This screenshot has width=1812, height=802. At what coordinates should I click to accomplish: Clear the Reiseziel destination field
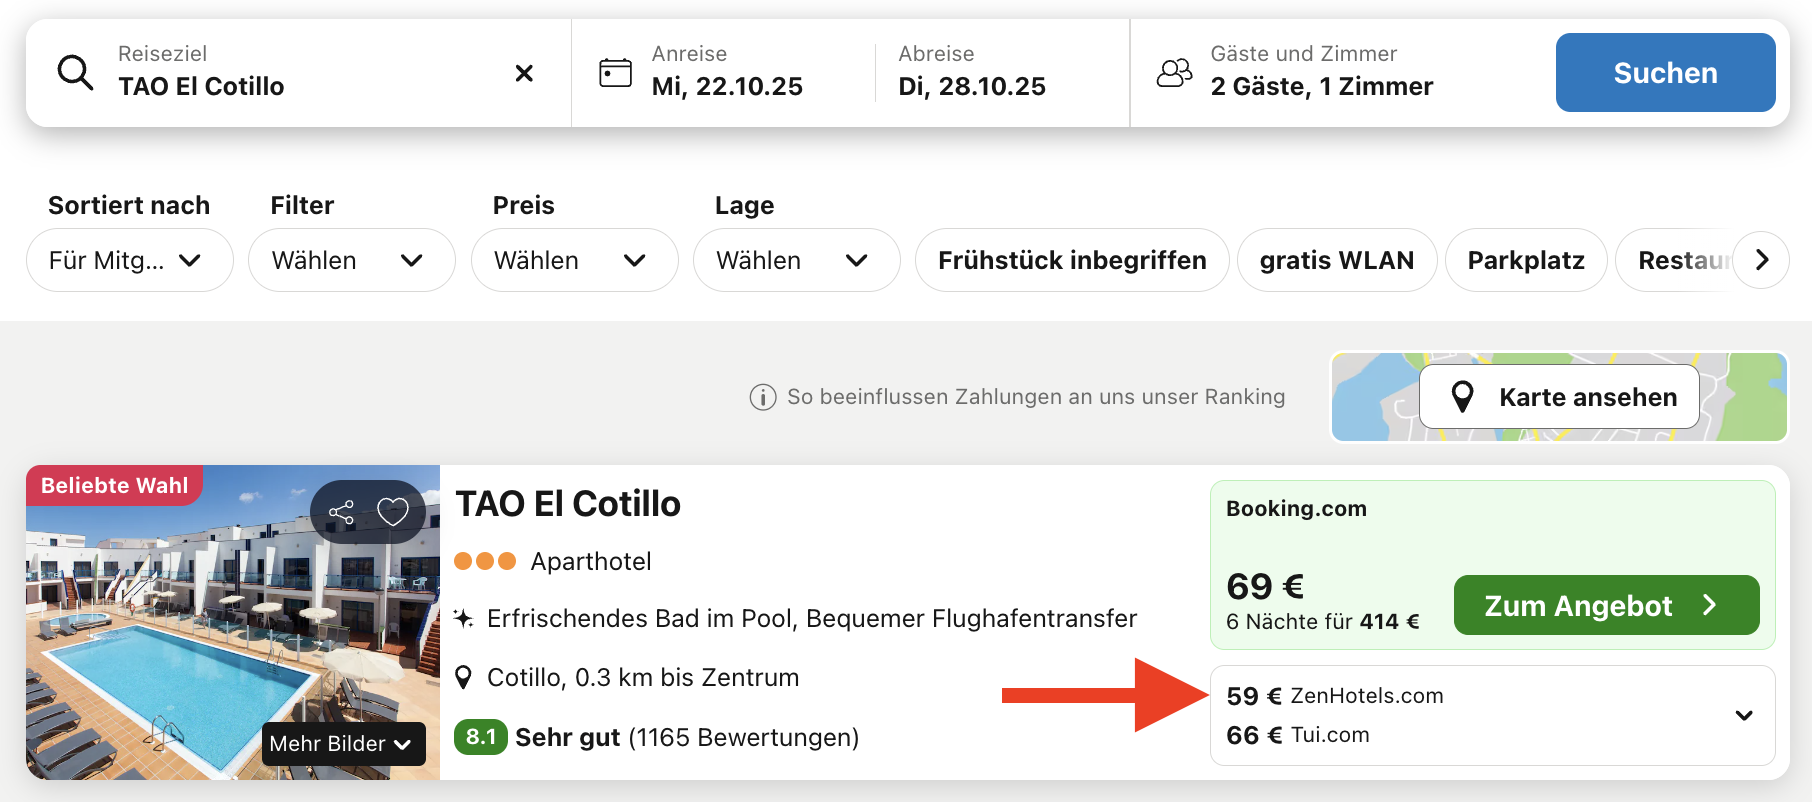pyautogui.click(x=524, y=73)
